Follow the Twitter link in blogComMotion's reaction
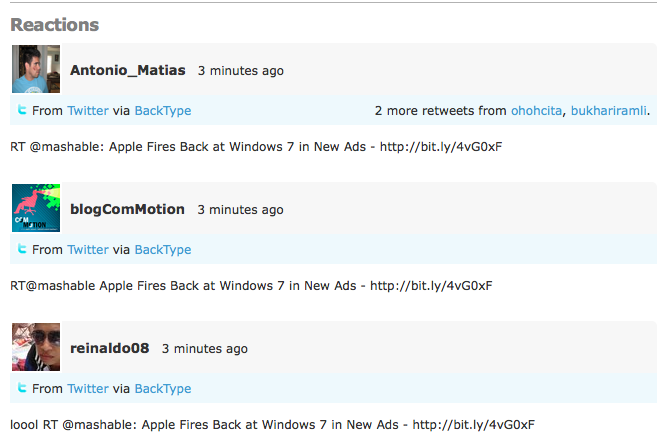Viewport: 669px width, 446px height. click(x=88, y=250)
